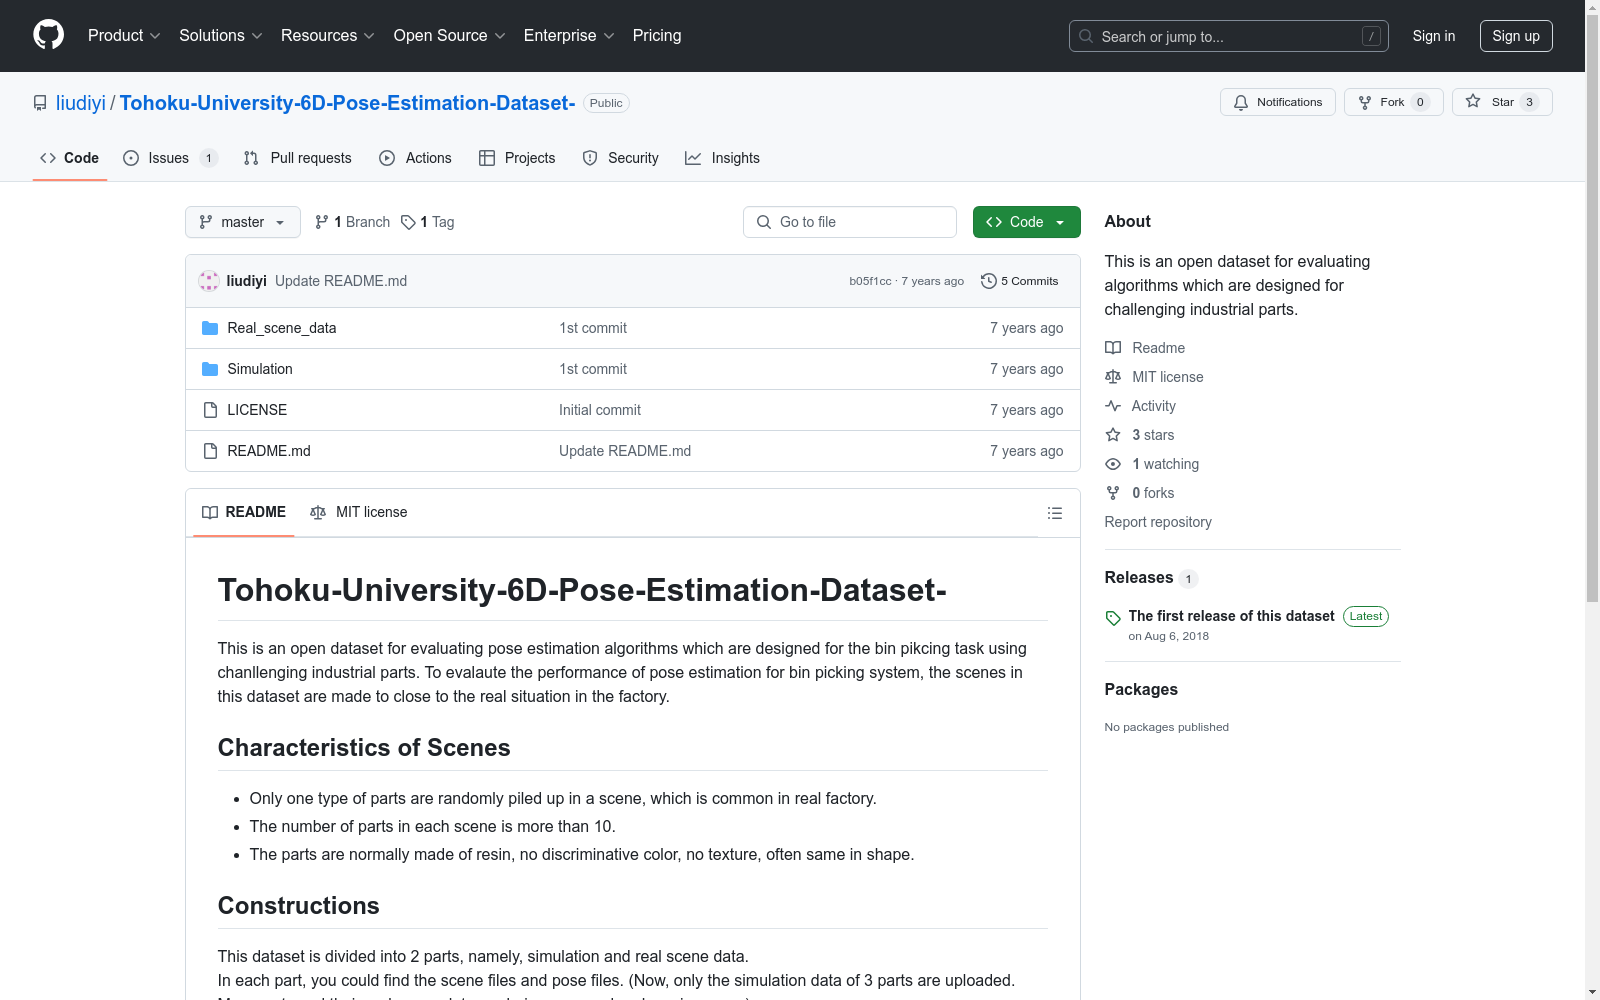This screenshot has height=1000, width=1600.
Task: Click the README.md file icon
Action: (210, 451)
